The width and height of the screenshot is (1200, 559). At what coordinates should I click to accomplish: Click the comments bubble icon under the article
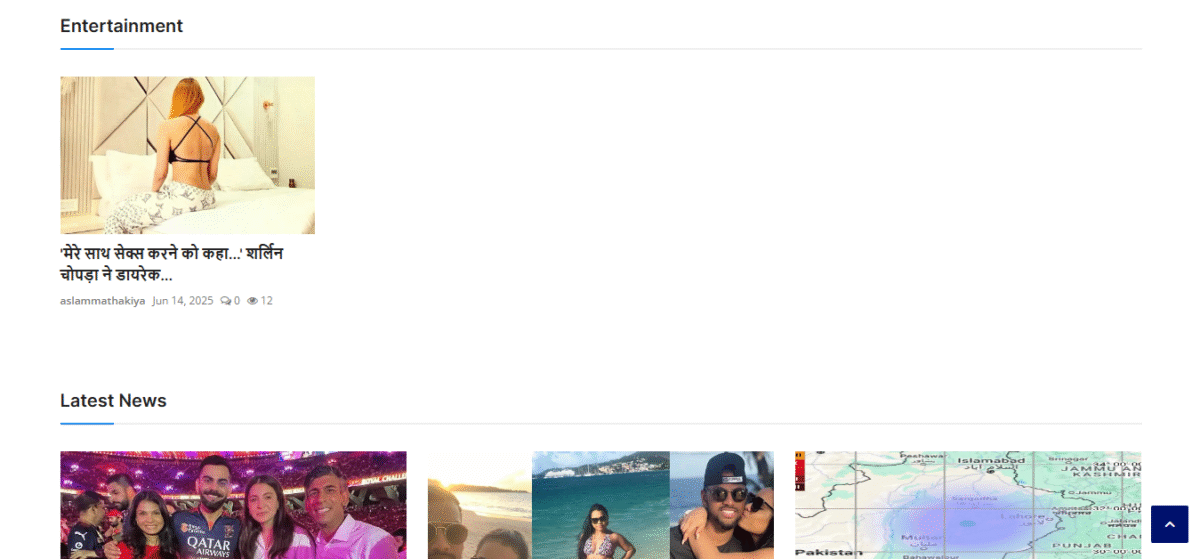tap(225, 301)
